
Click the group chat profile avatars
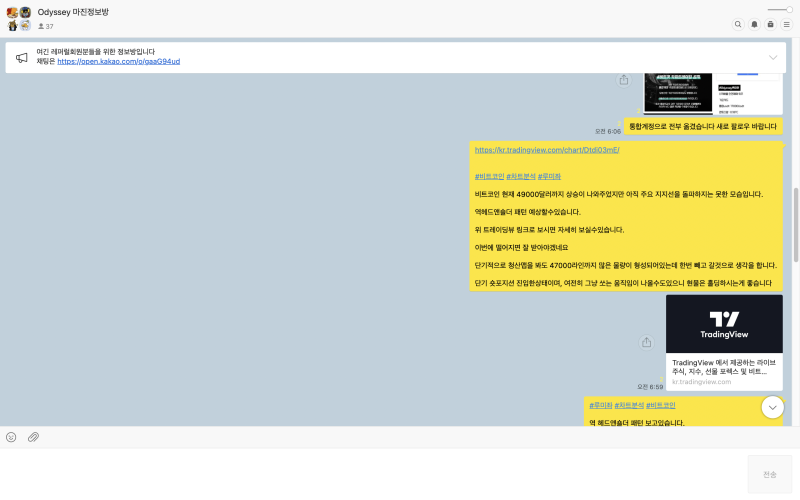click(19, 19)
